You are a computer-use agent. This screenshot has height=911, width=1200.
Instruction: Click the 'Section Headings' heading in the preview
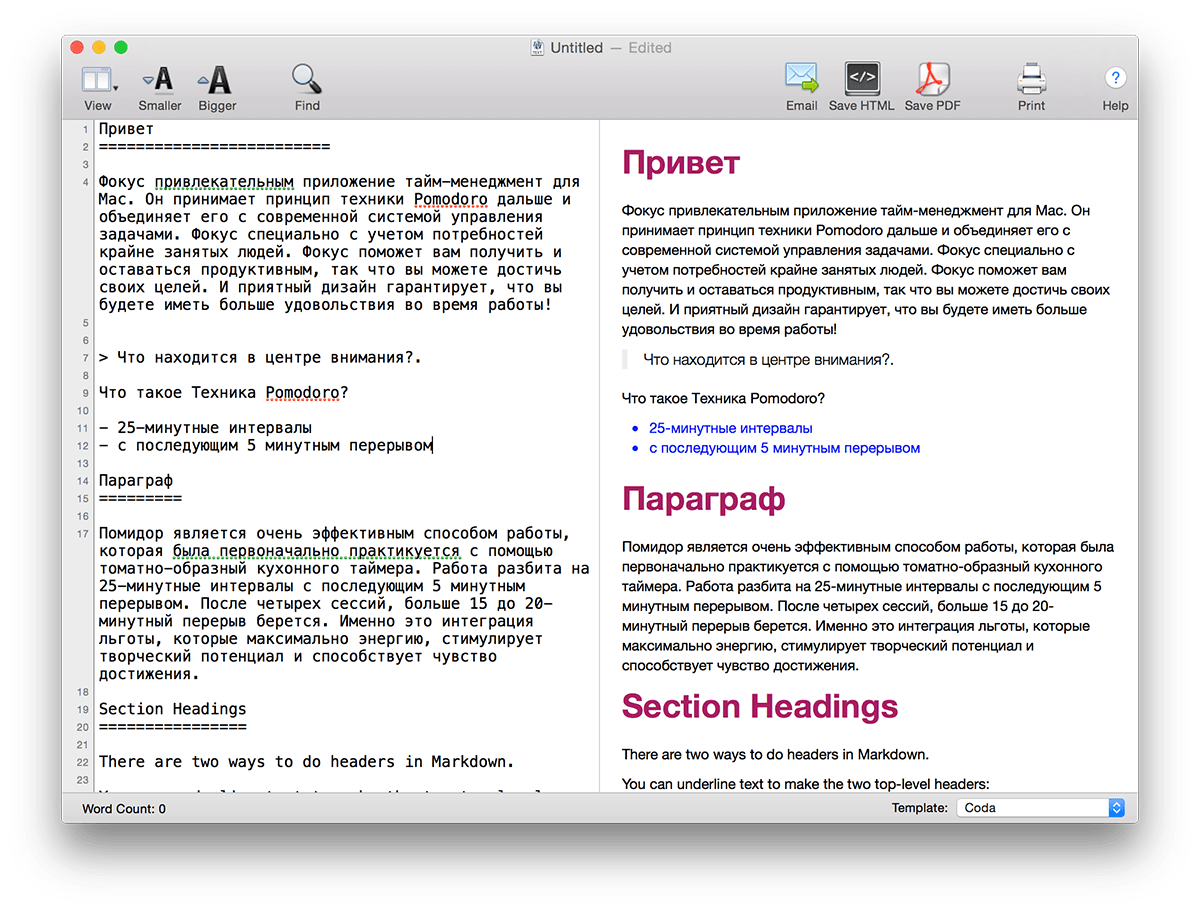click(760, 707)
